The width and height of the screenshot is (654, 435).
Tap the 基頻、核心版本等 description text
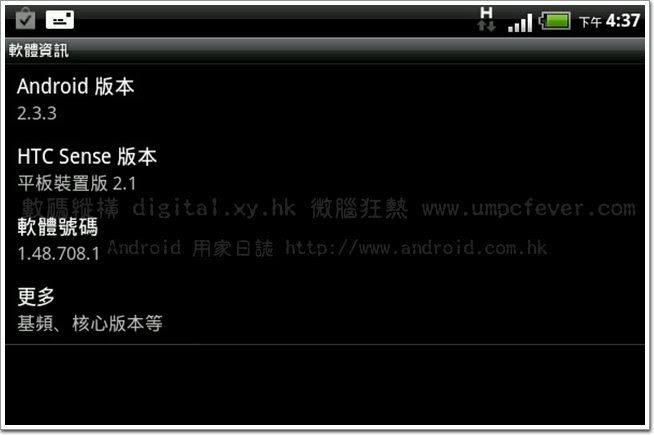point(90,324)
